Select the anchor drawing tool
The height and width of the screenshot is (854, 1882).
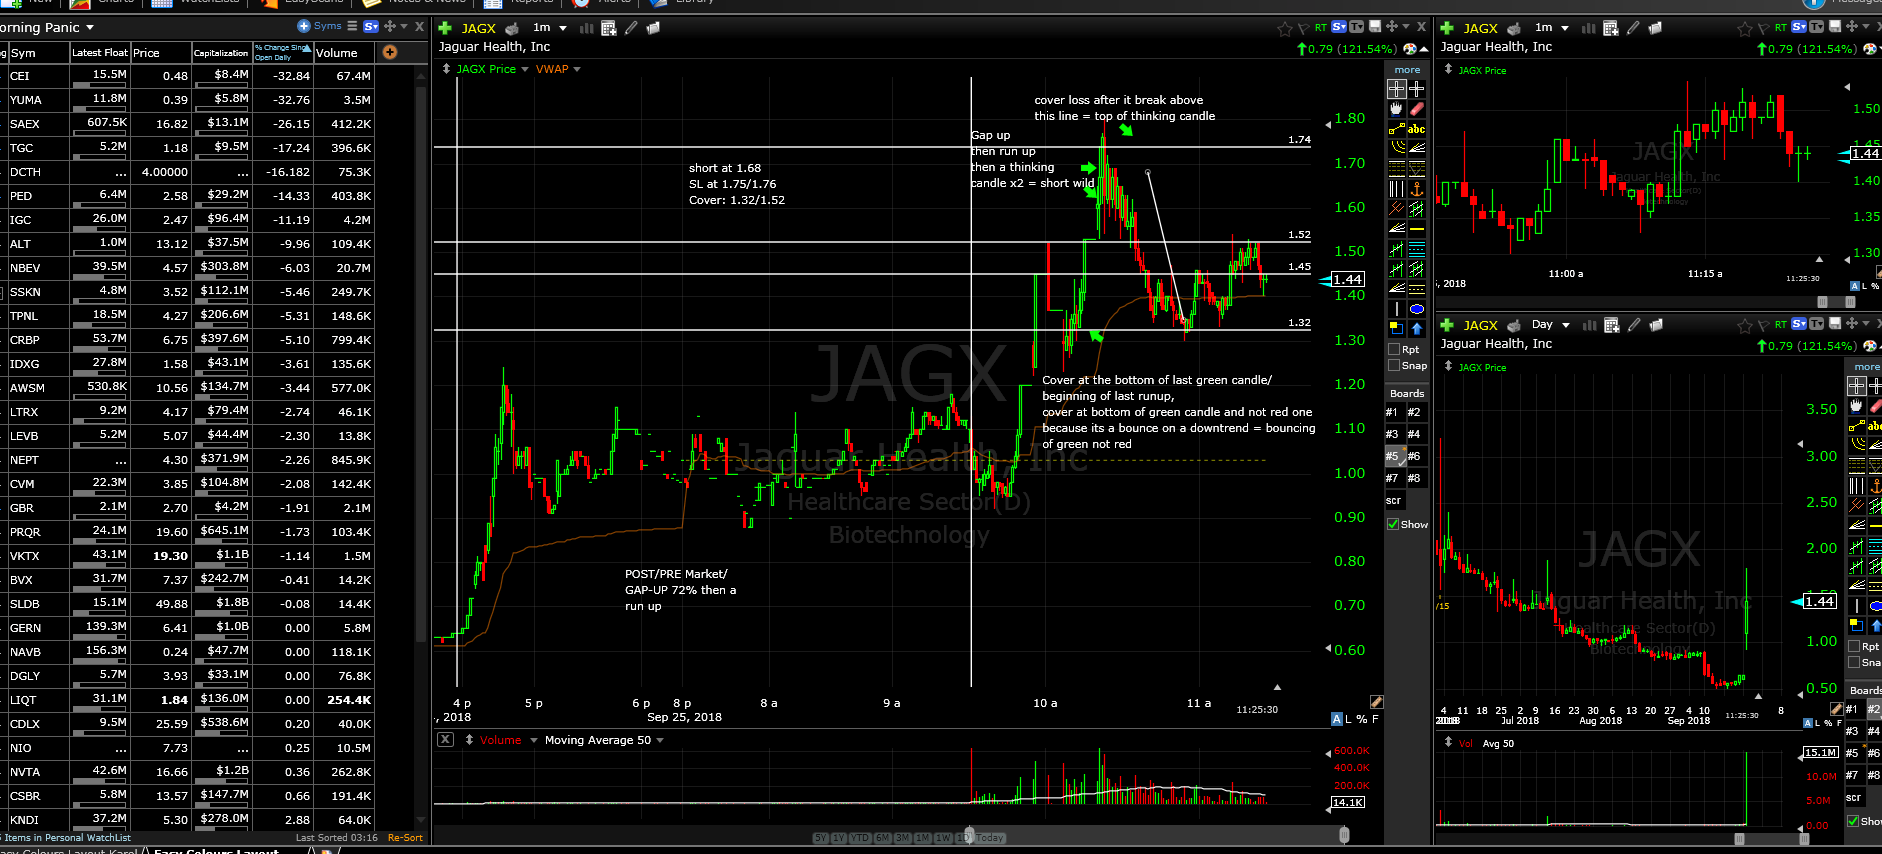point(1417,189)
